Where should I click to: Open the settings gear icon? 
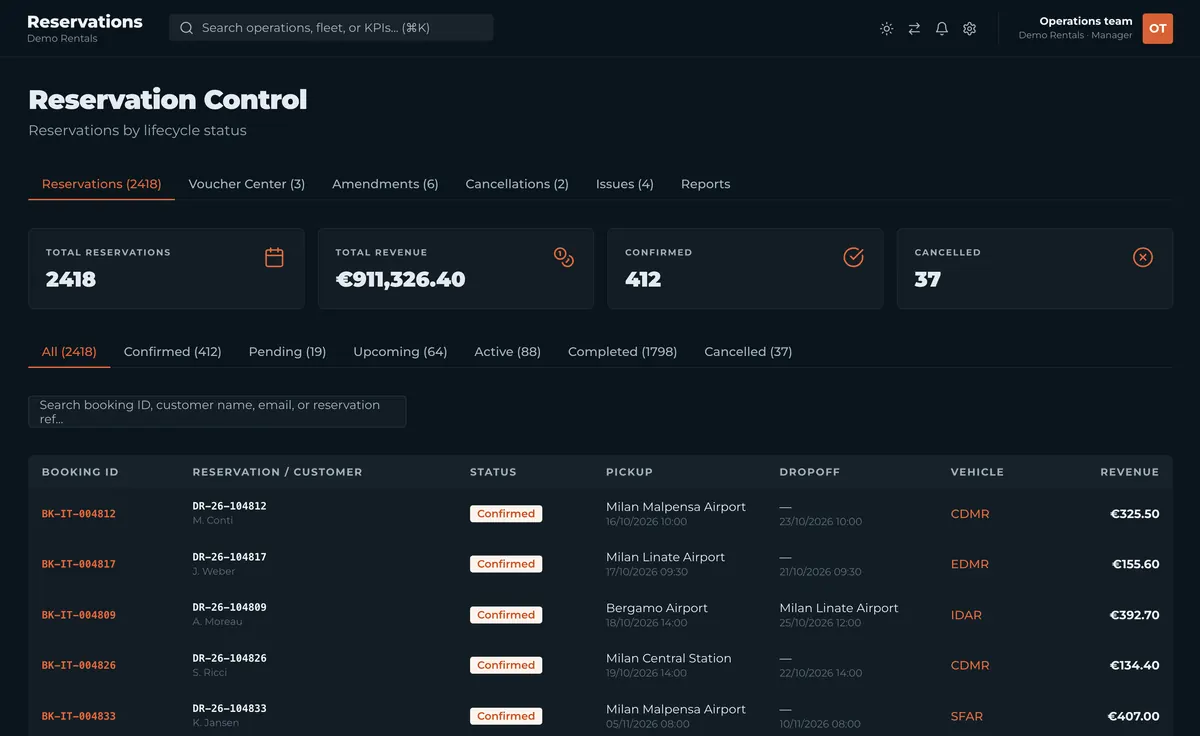[969, 29]
